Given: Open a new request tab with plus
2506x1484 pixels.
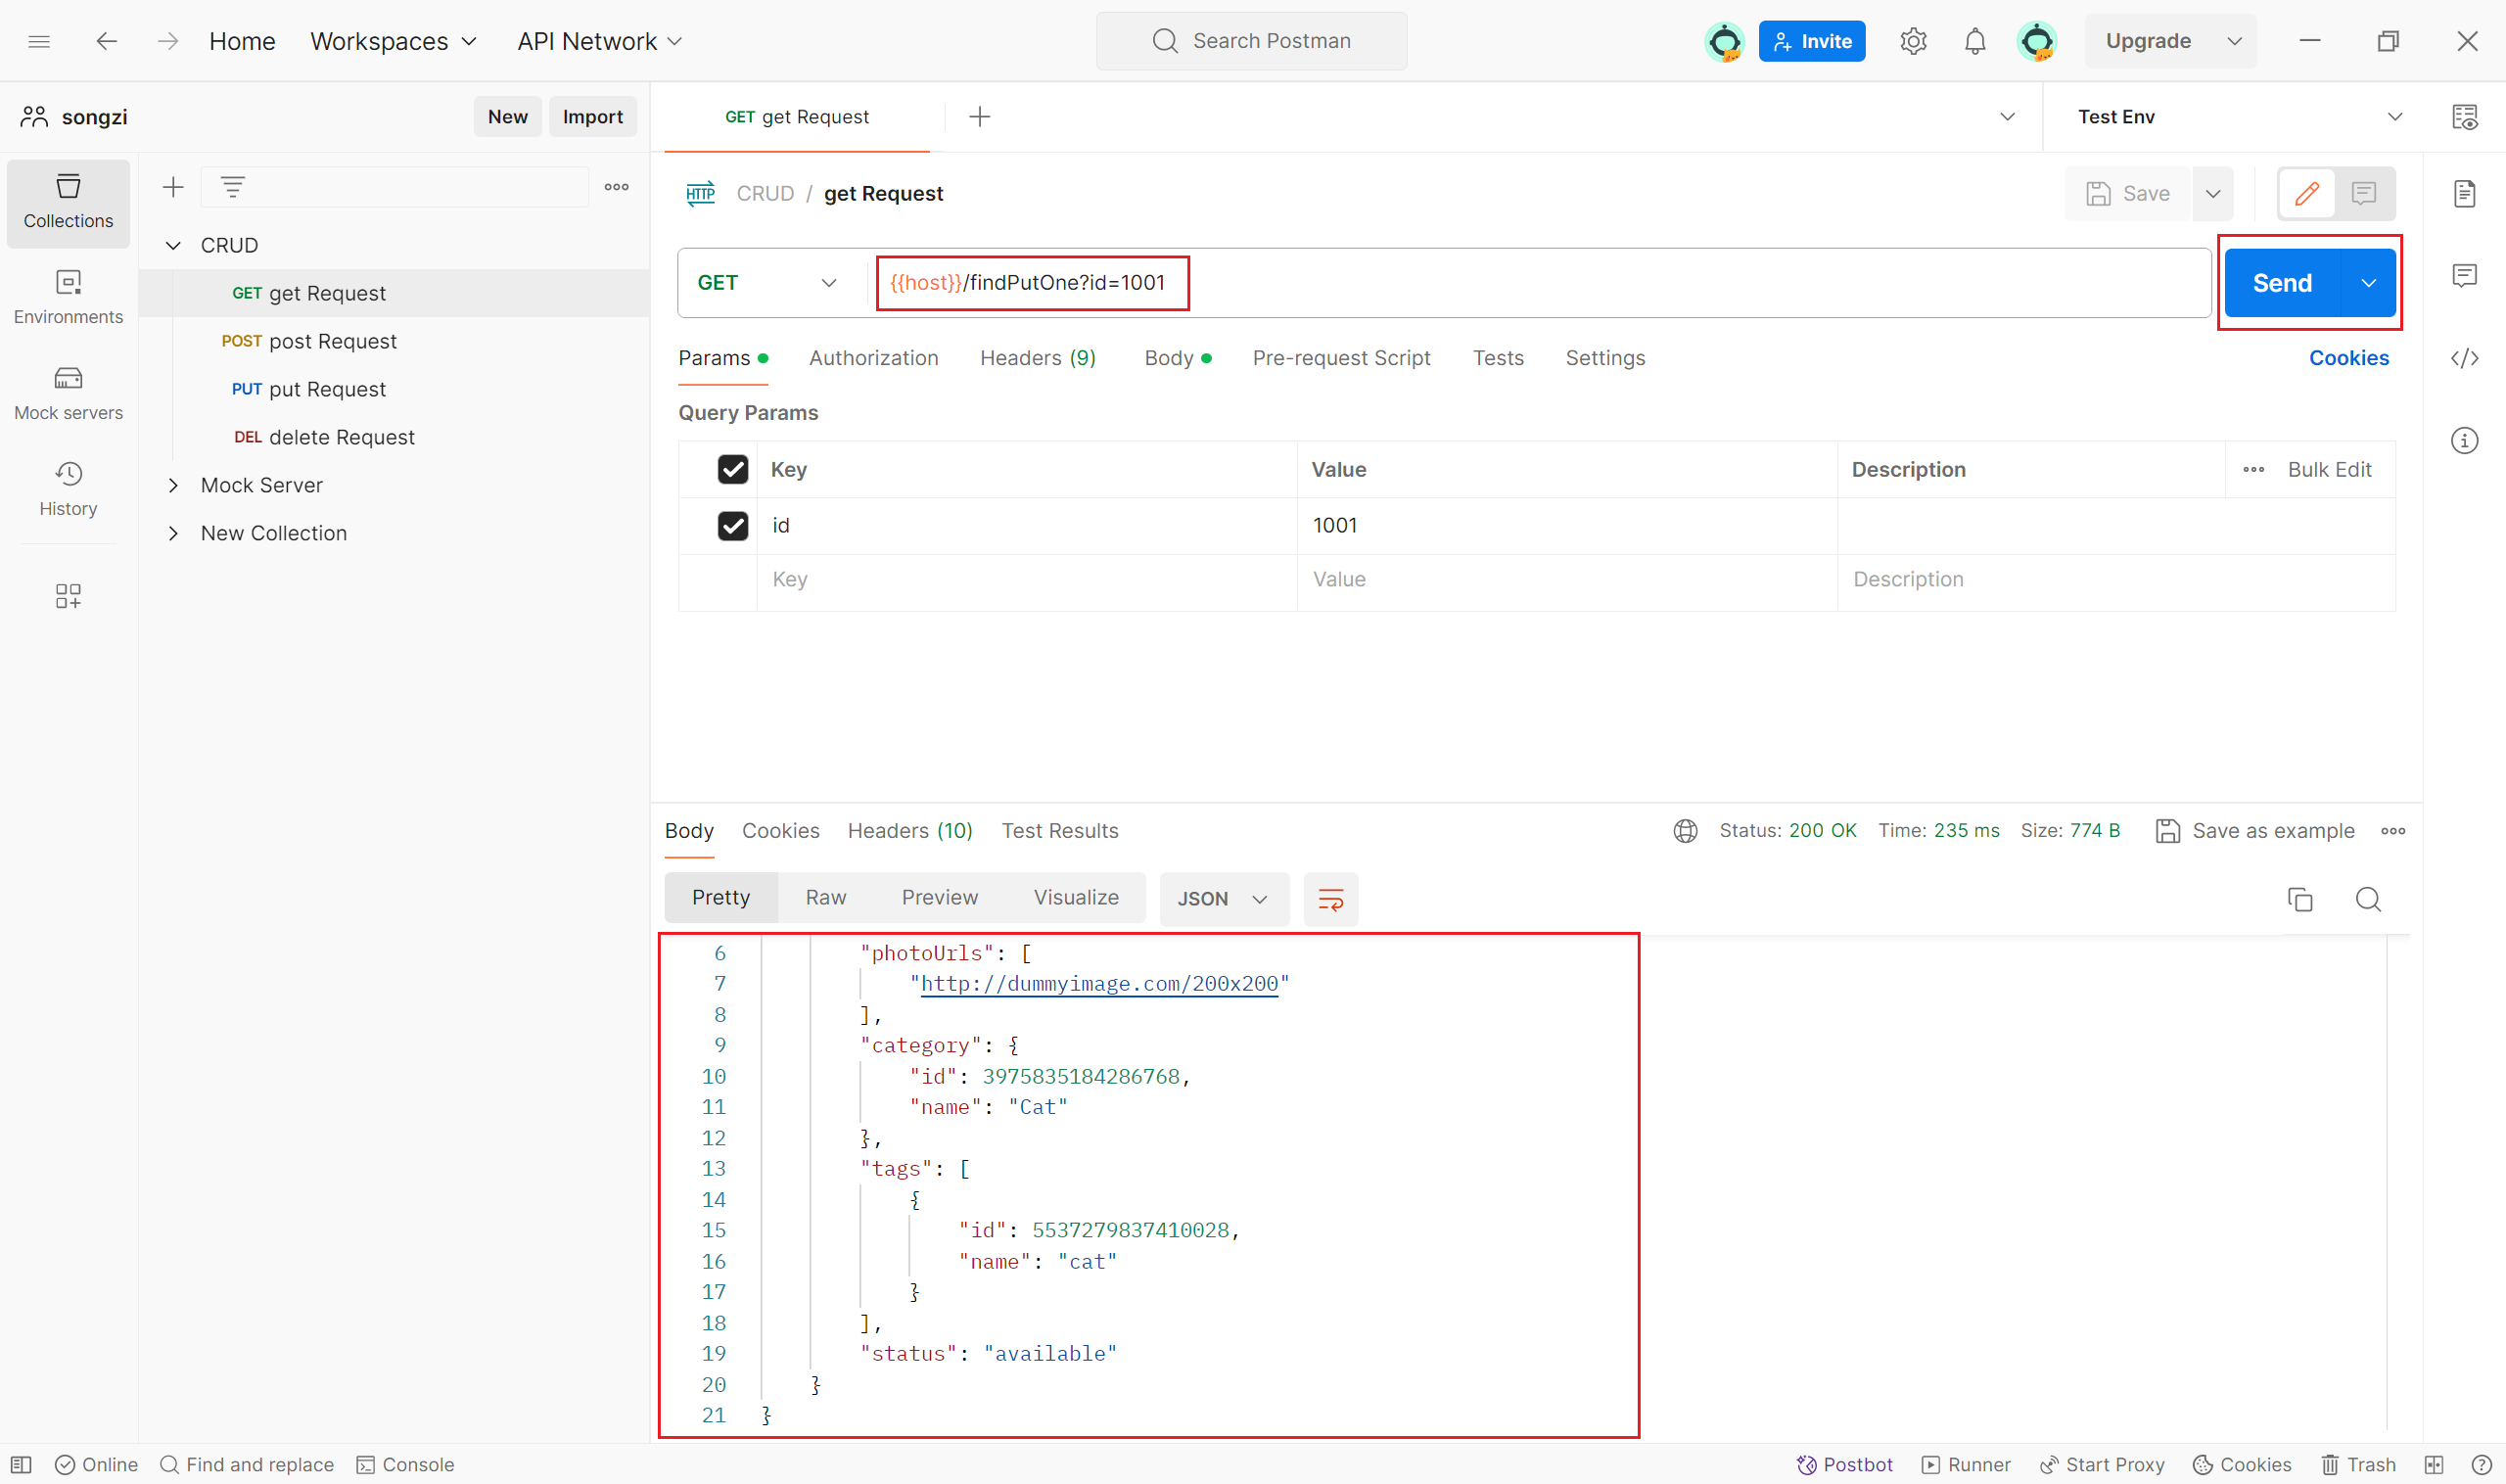Looking at the screenshot, I should pos(979,117).
